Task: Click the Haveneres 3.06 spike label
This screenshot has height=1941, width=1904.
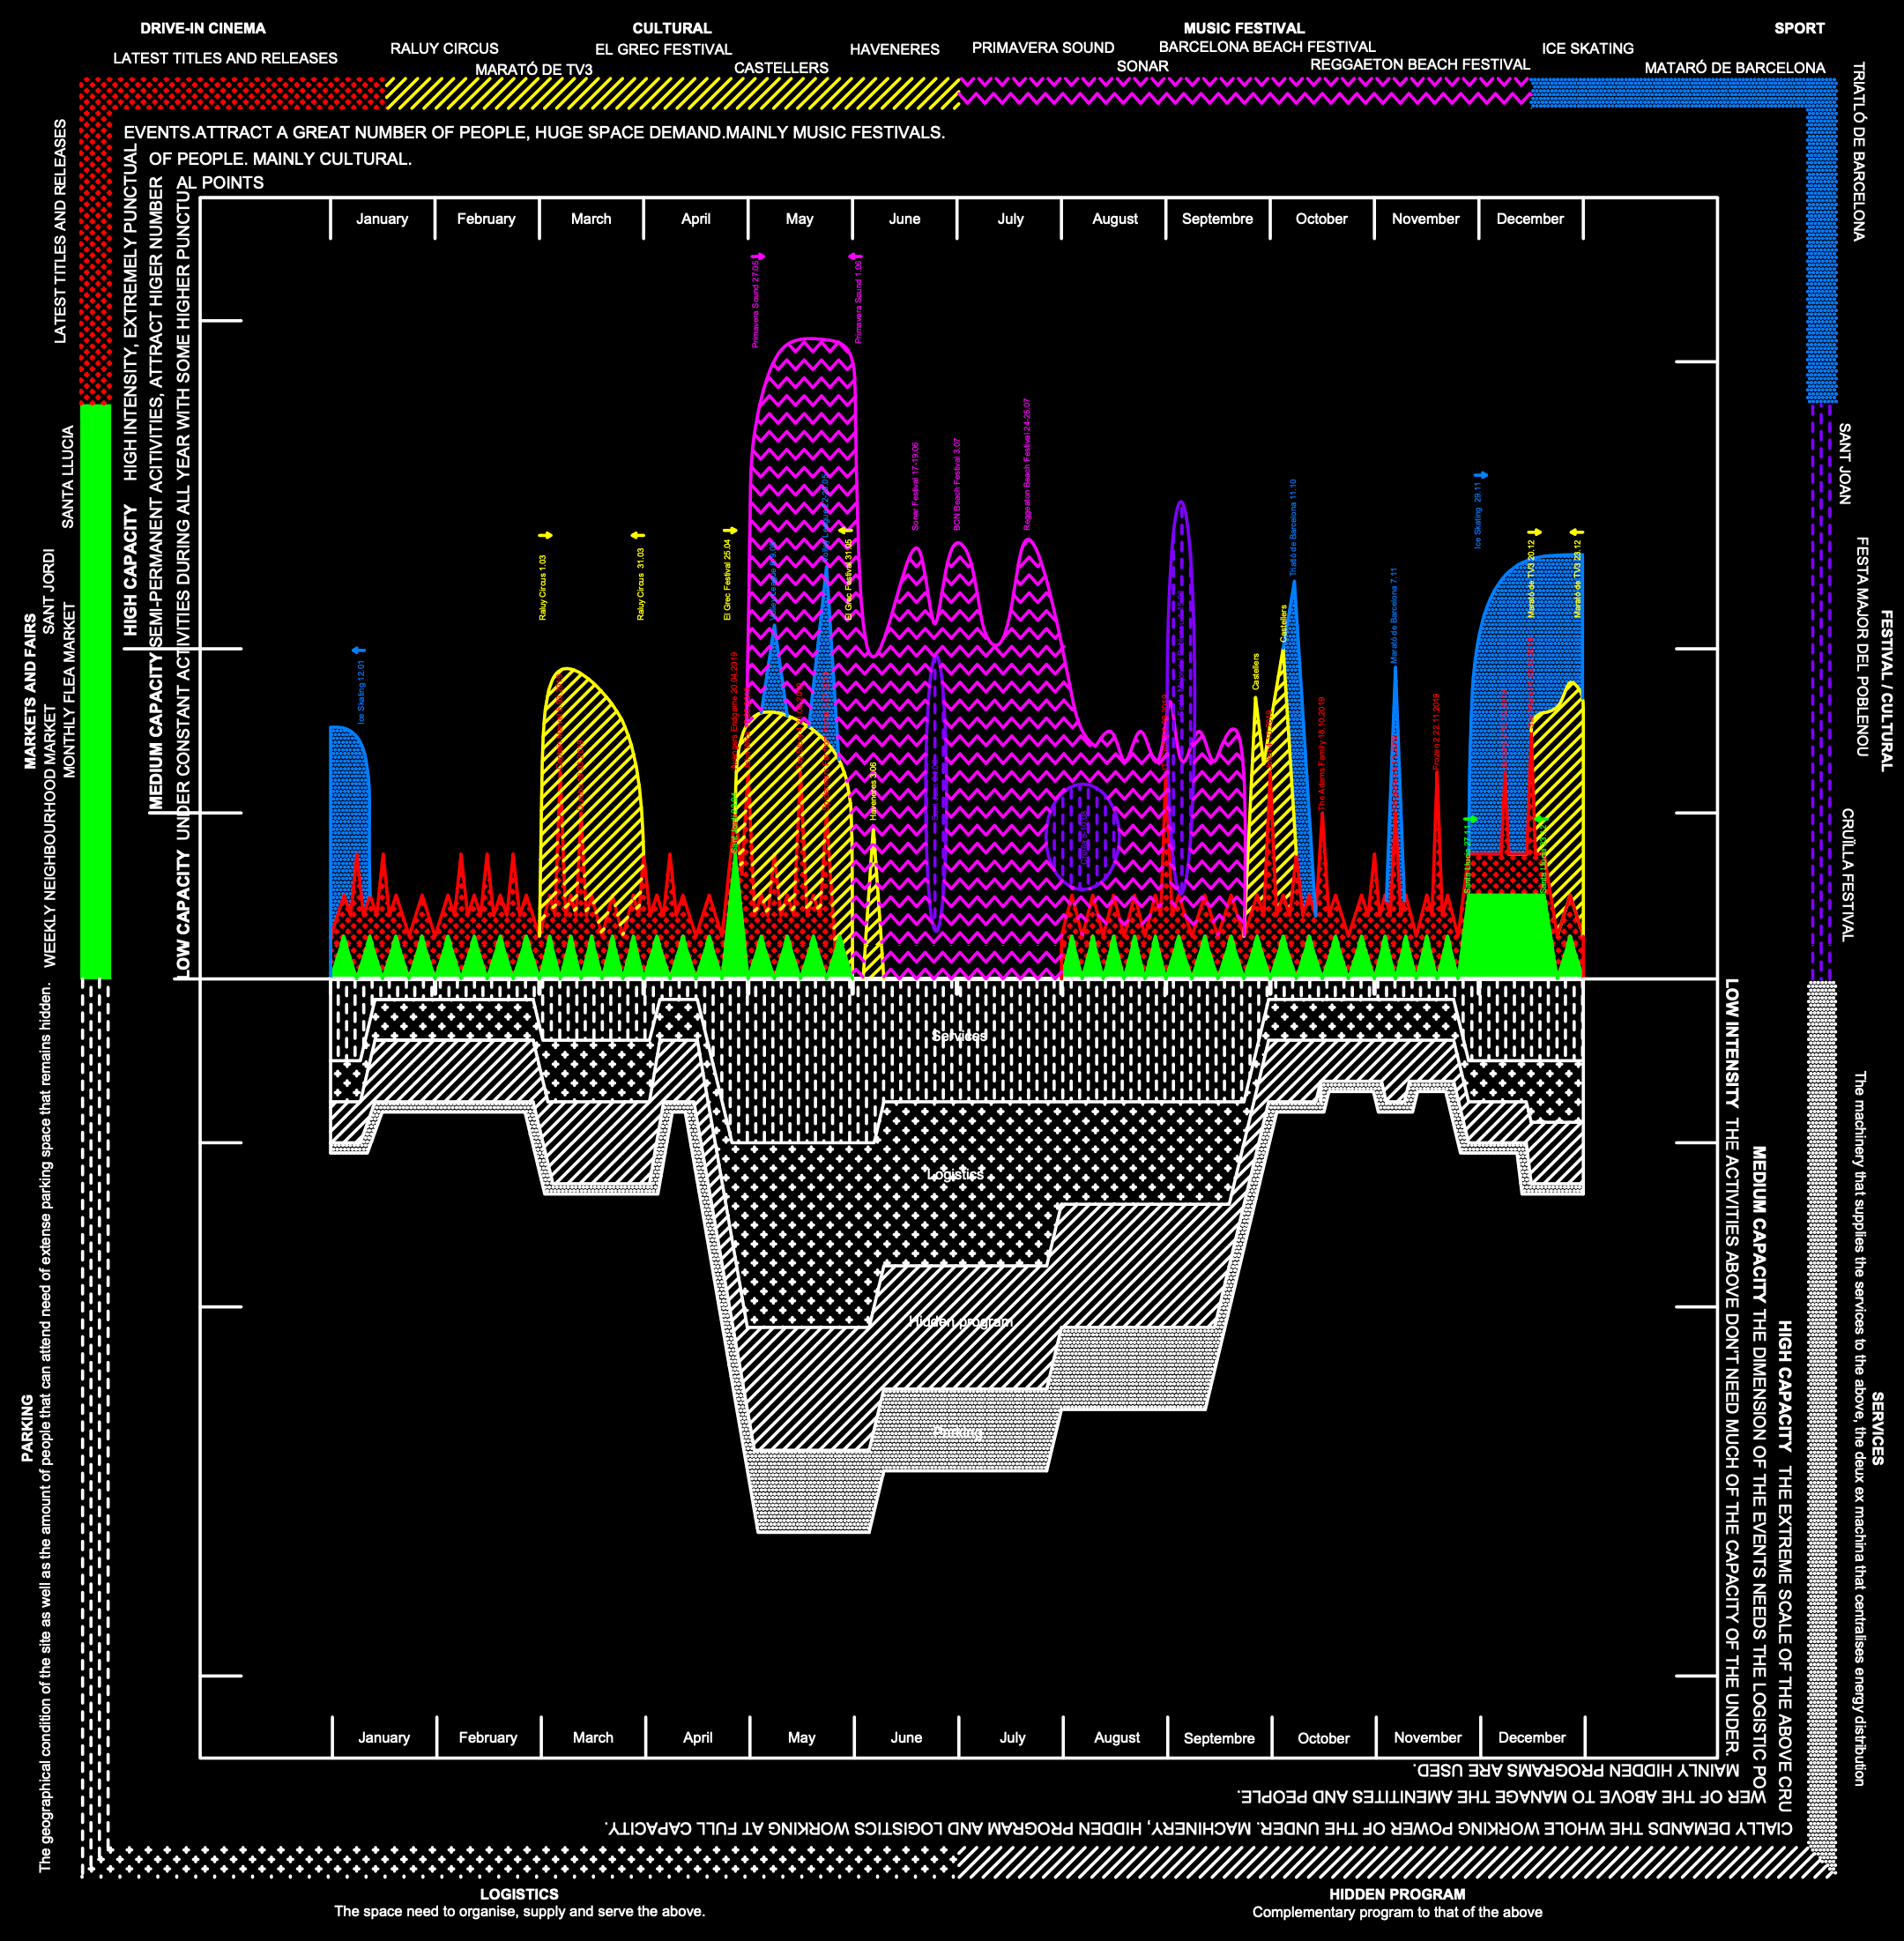Action: coord(873,791)
